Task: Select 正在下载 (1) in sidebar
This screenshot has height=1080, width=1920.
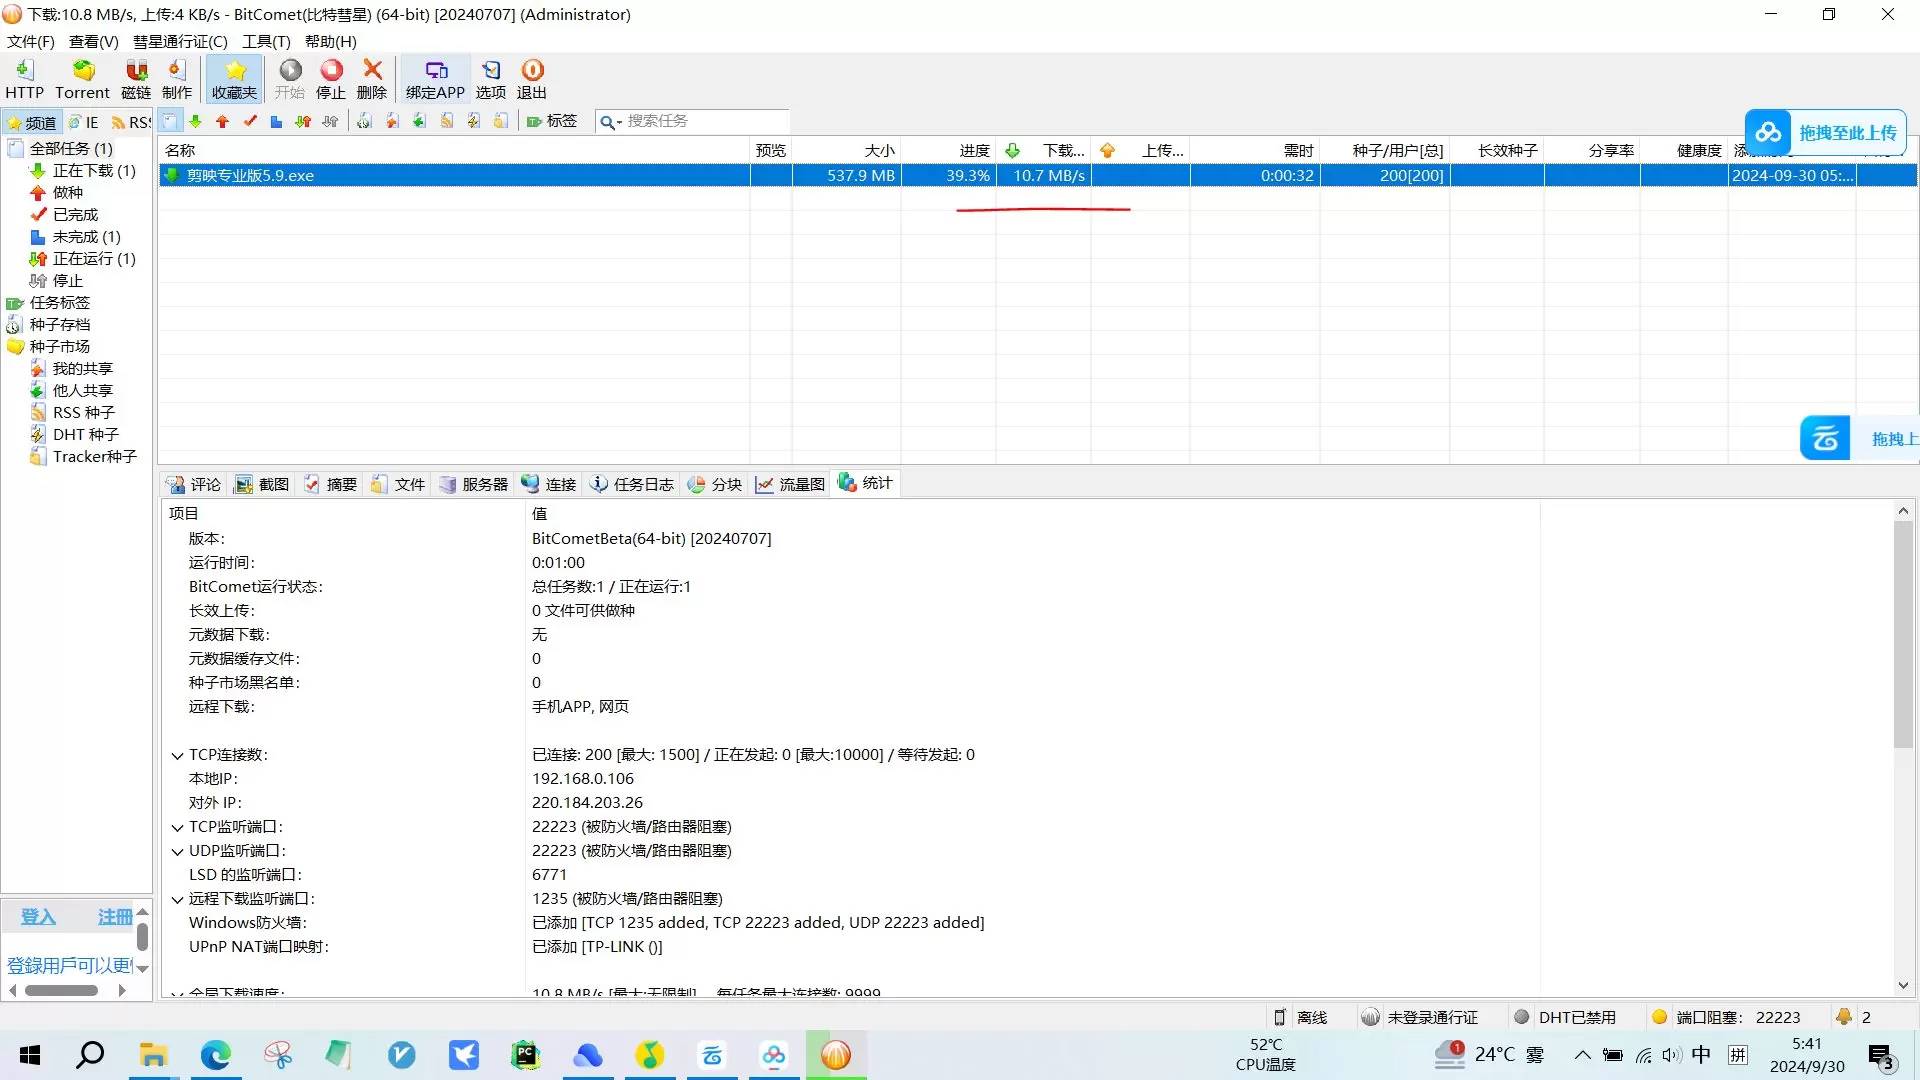Action: 94,171
